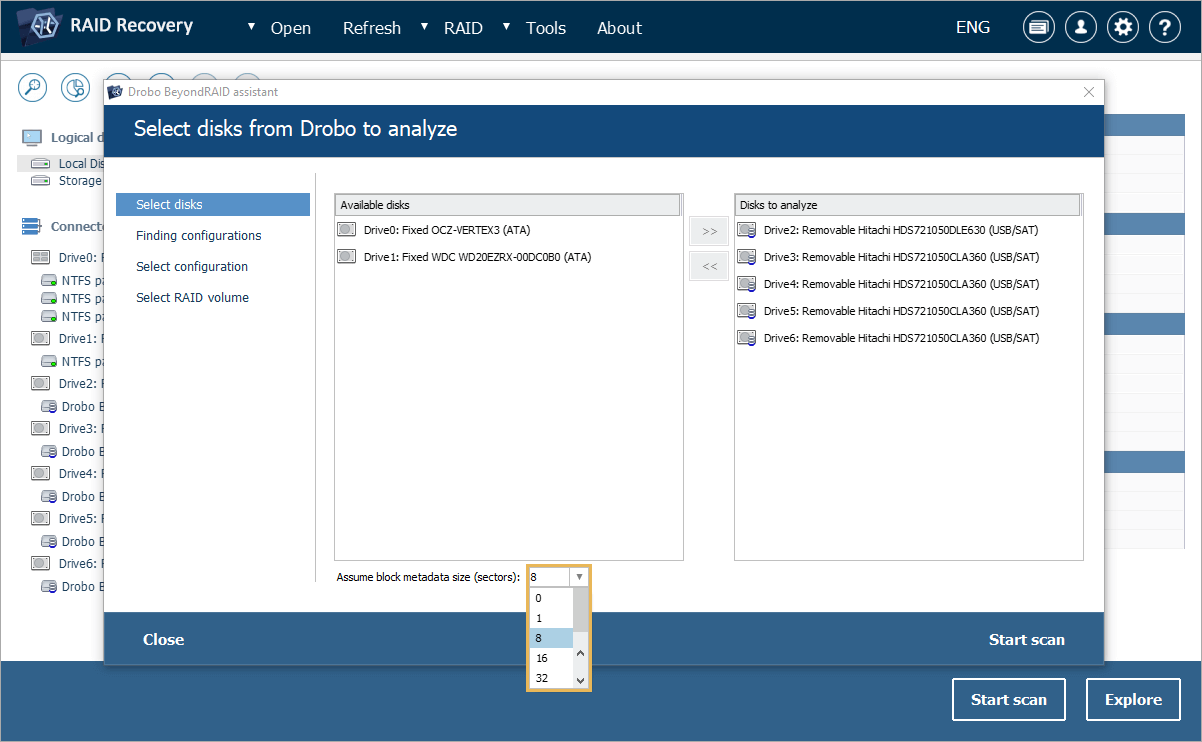Click the Disks to analyze column header
This screenshot has width=1202, height=742.
tap(908, 205)
